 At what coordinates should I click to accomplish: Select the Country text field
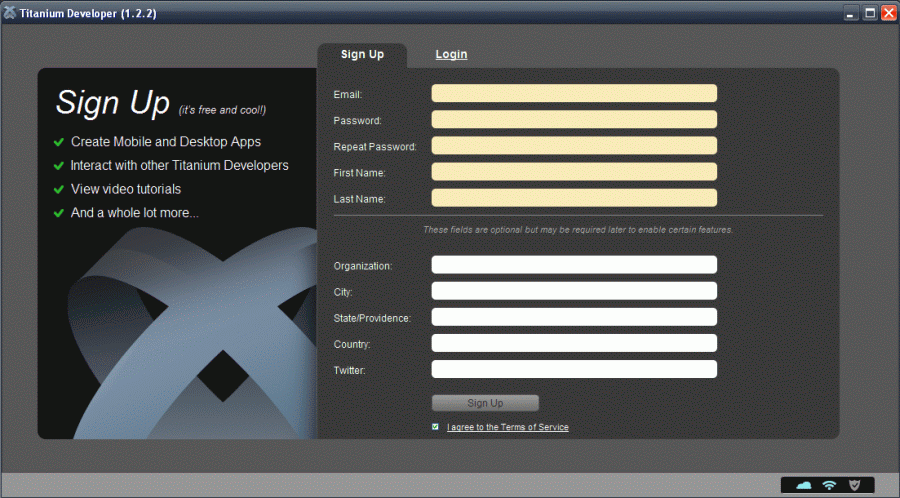[x=574, y=343]
